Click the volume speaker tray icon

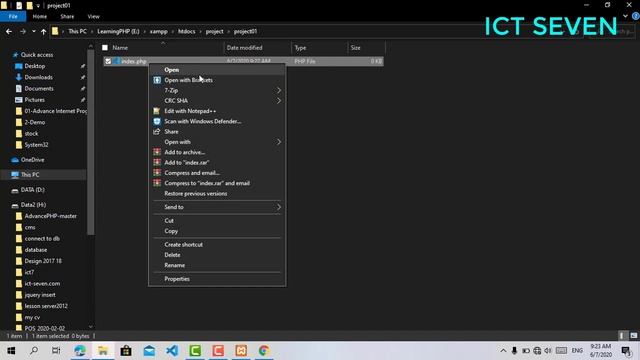[548, 351]
